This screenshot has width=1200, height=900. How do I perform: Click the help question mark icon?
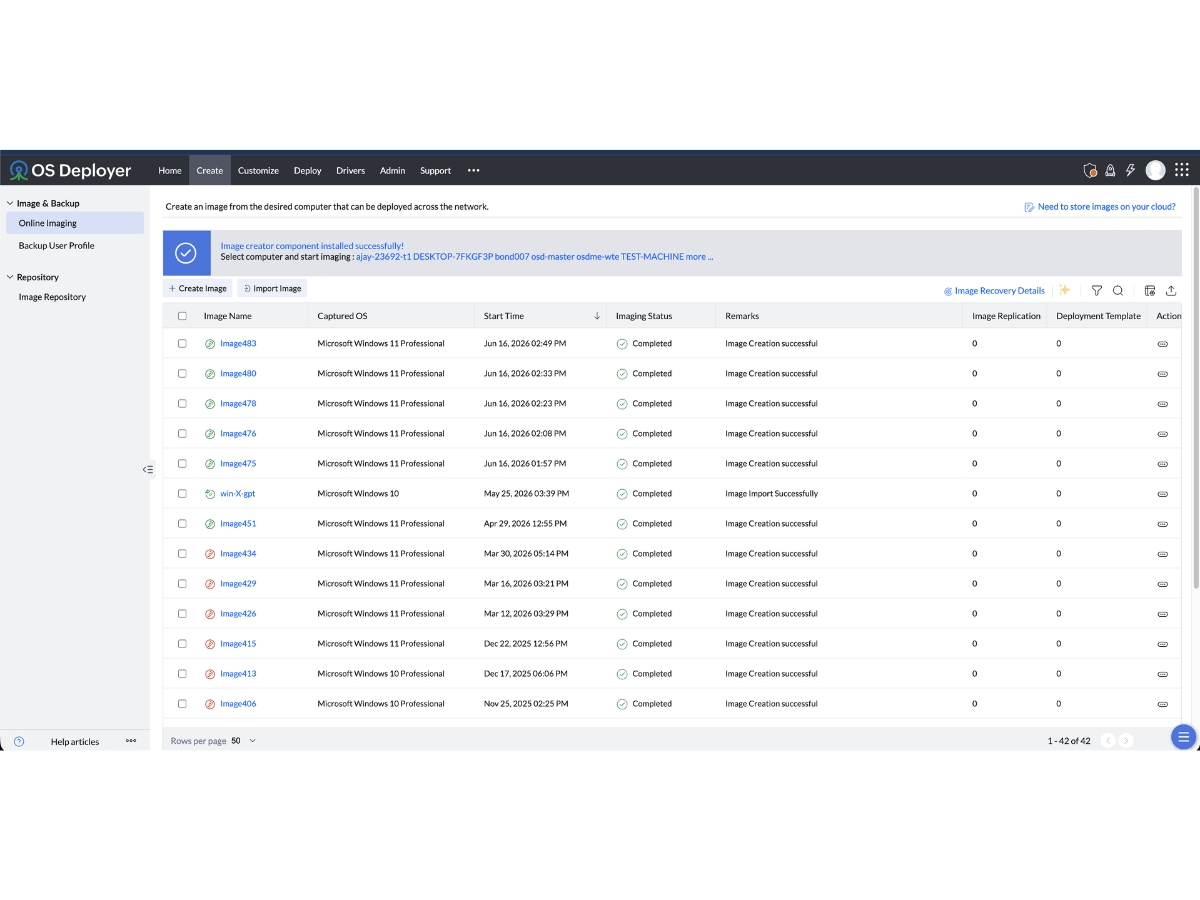(19, 741)
